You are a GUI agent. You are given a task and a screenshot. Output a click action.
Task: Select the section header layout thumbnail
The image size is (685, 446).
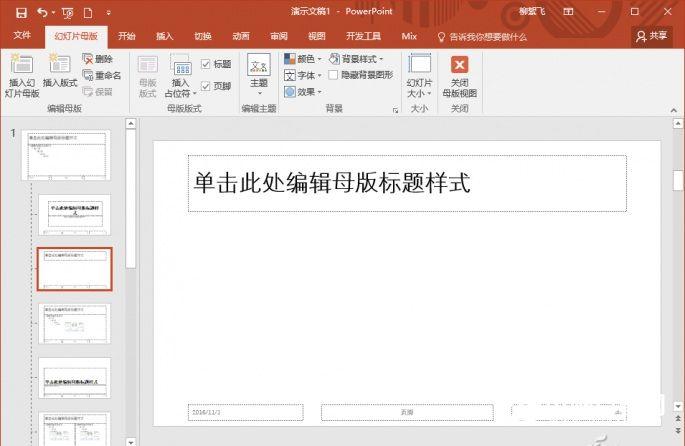(x=75, y=378)
